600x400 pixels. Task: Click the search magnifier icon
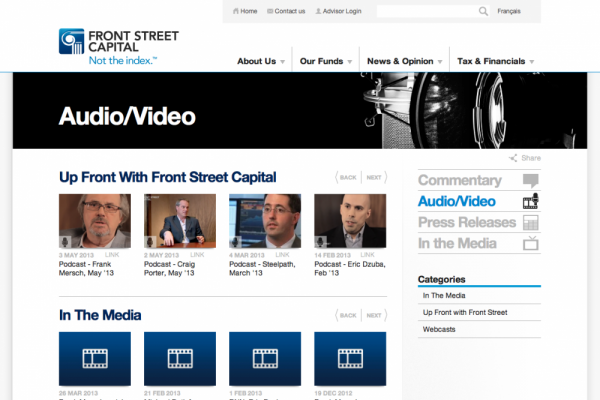[484, 11]
